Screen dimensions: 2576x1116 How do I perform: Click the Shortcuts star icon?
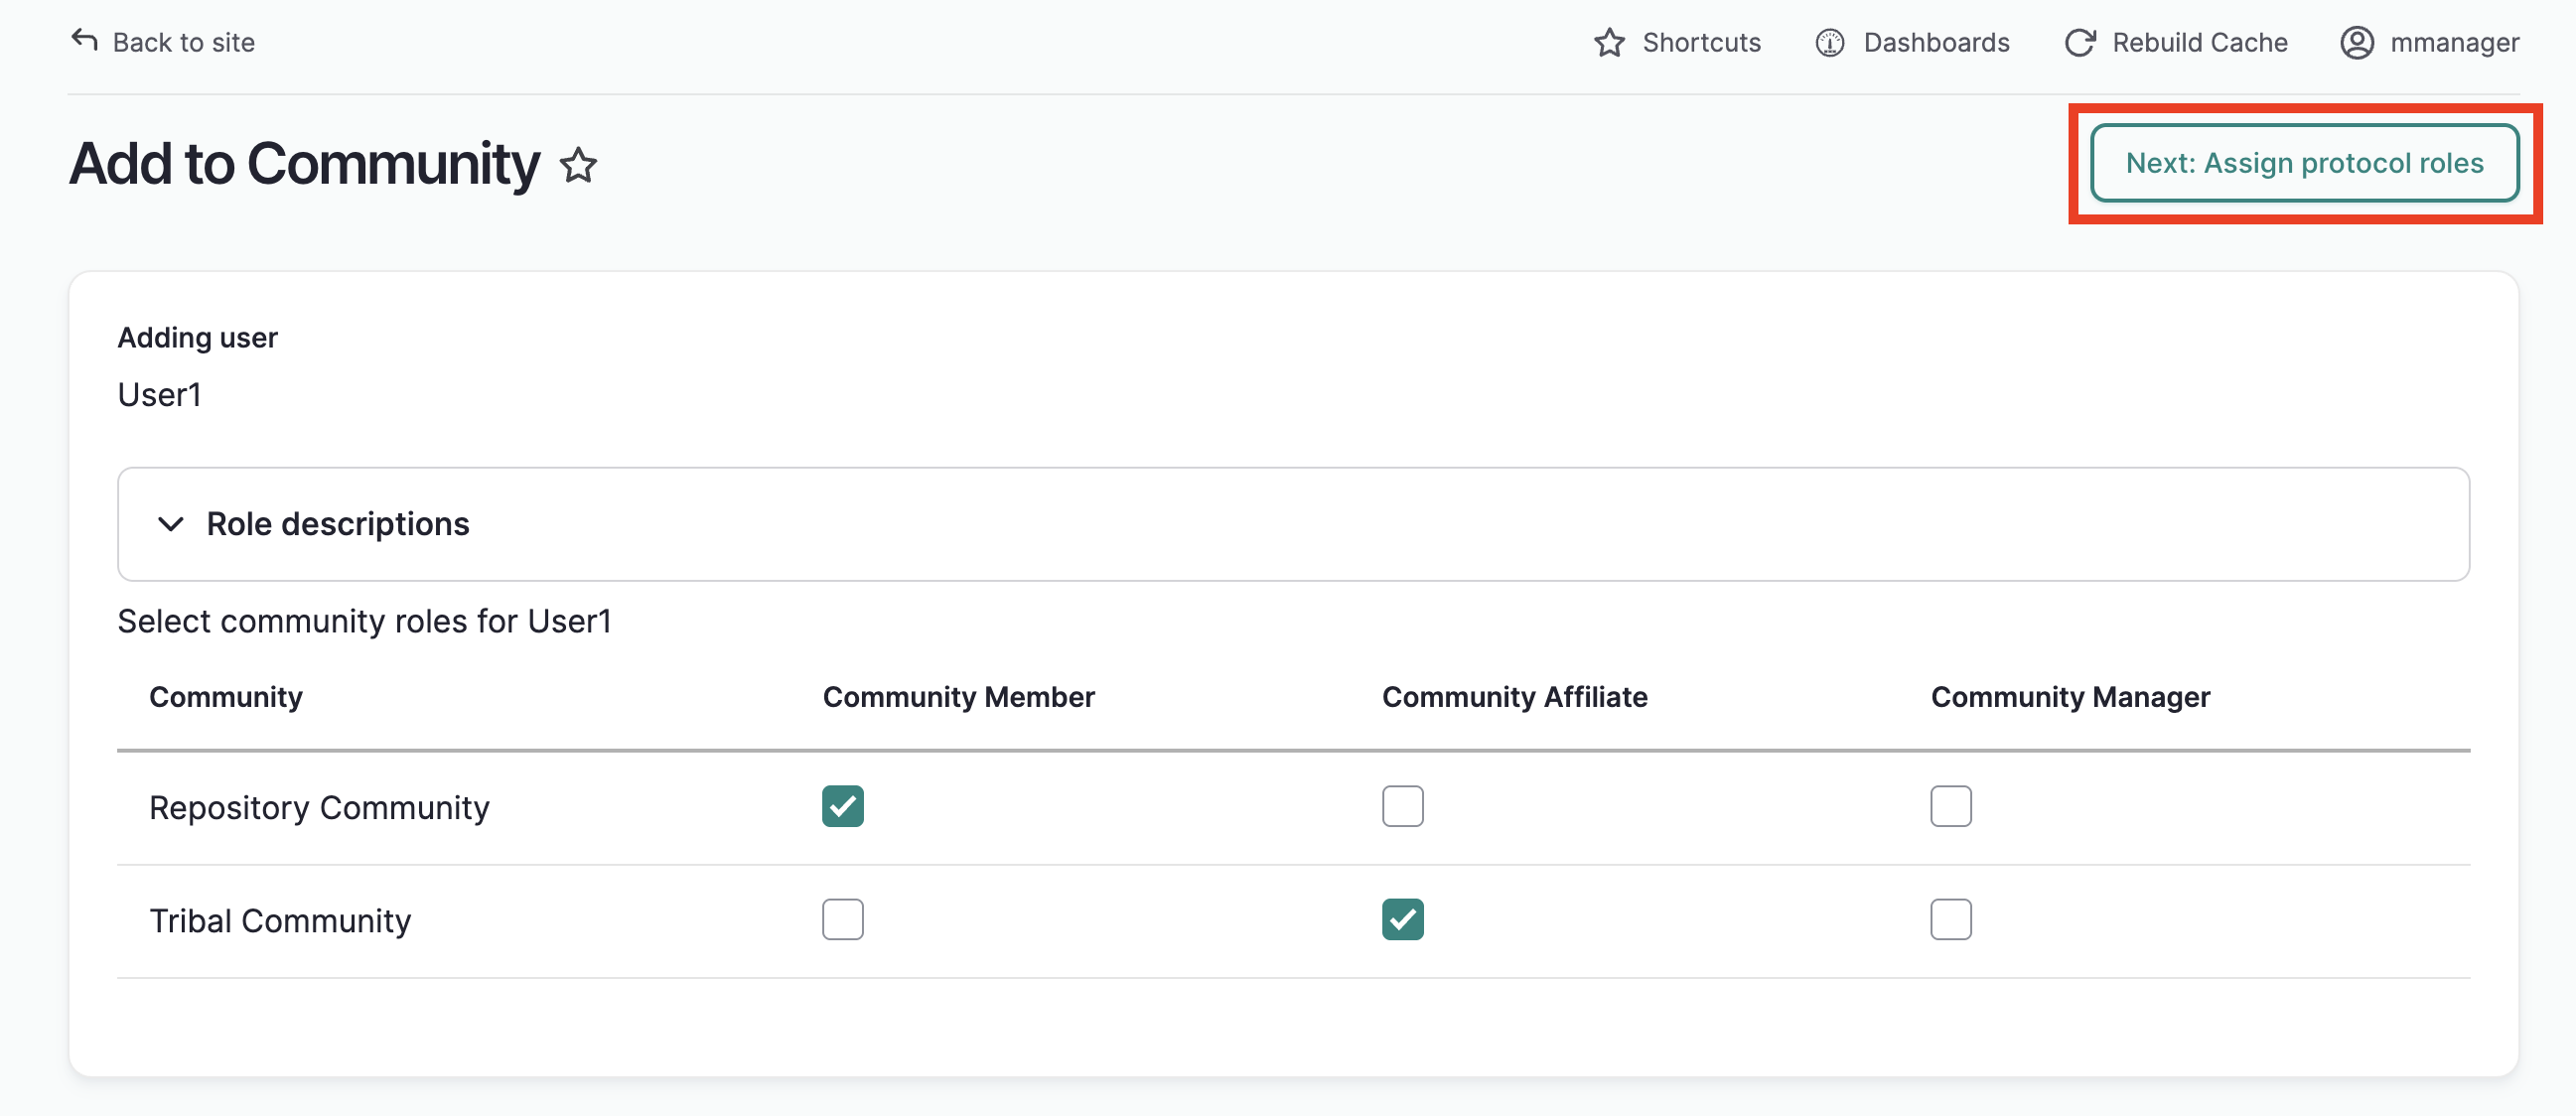(1609, 42)
